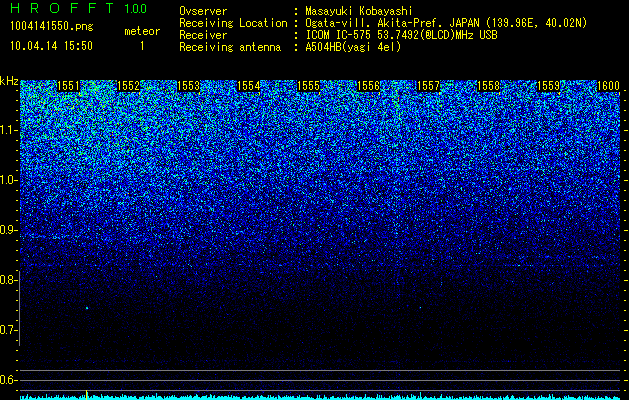Click the Ovserver label

[x=203, y=11]
